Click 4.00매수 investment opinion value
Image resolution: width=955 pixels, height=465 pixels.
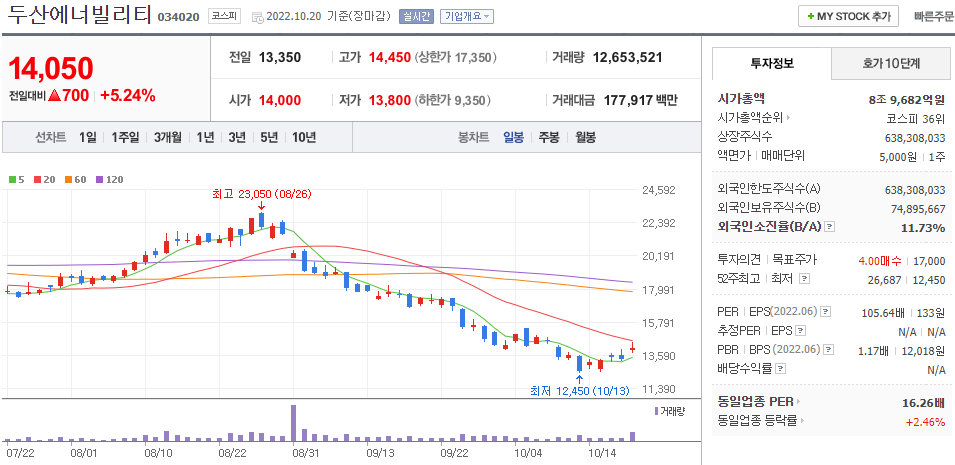coord(879,261)
